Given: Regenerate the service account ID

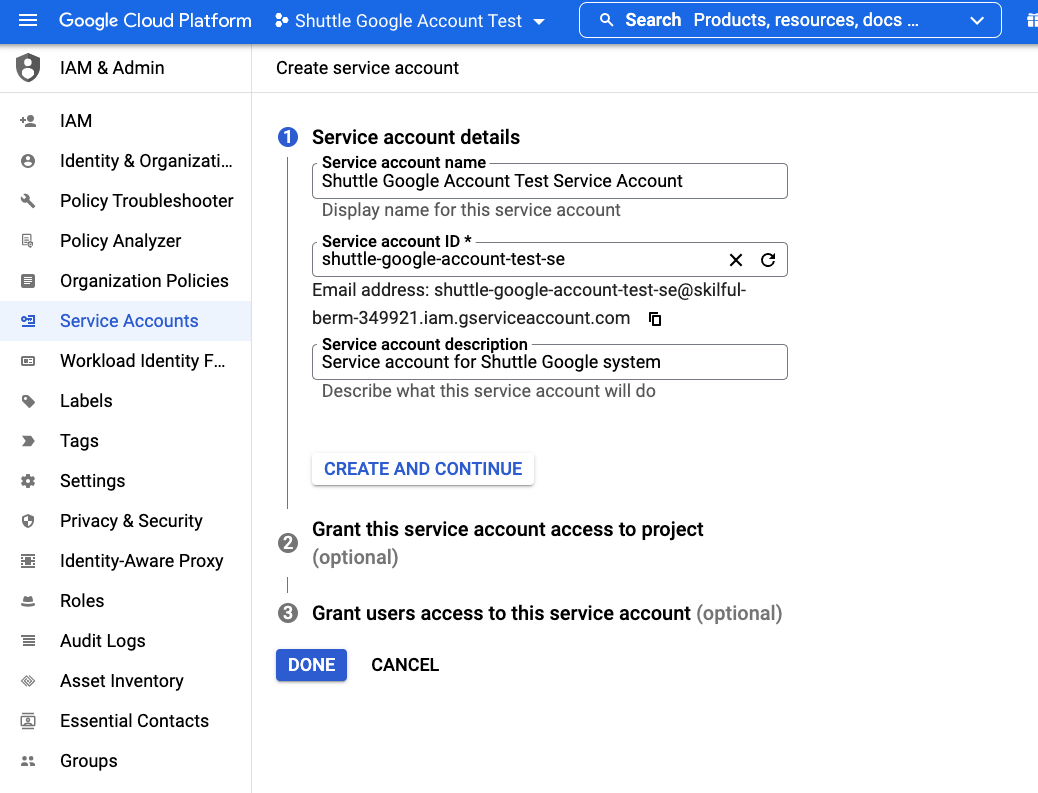Looking at the screenshot, I should pyautogui.click(x=768, y=260).
